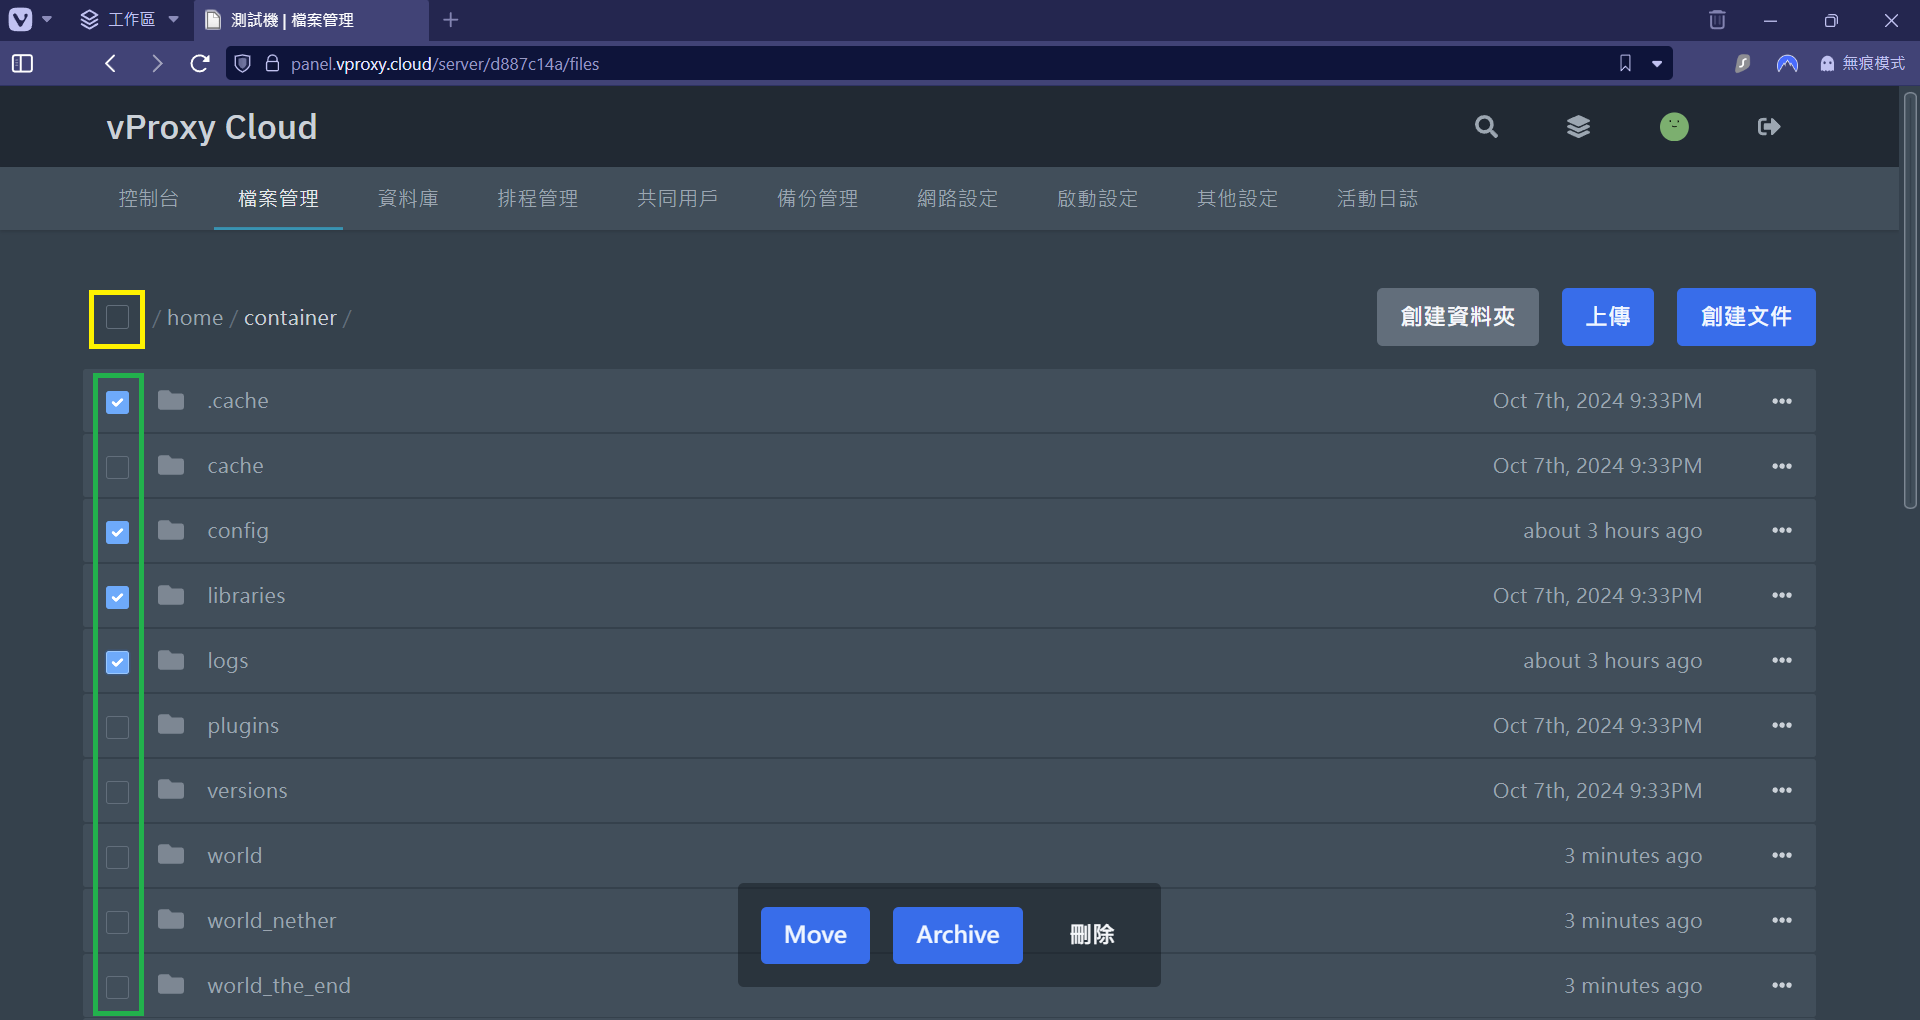Click the search magnifier icon in header
This screenshot has height=1020, width=1920.
1486,127
